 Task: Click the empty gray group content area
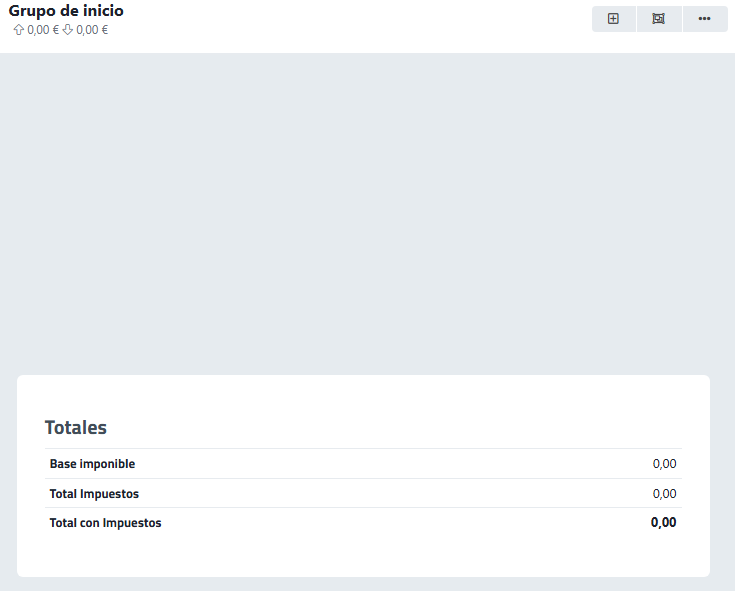(367, 210)
